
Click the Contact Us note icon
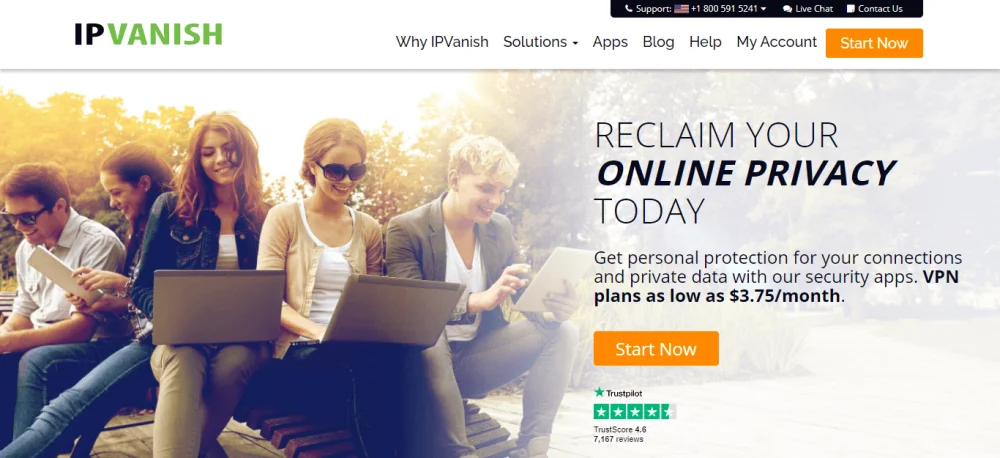(x=851, y=9)
